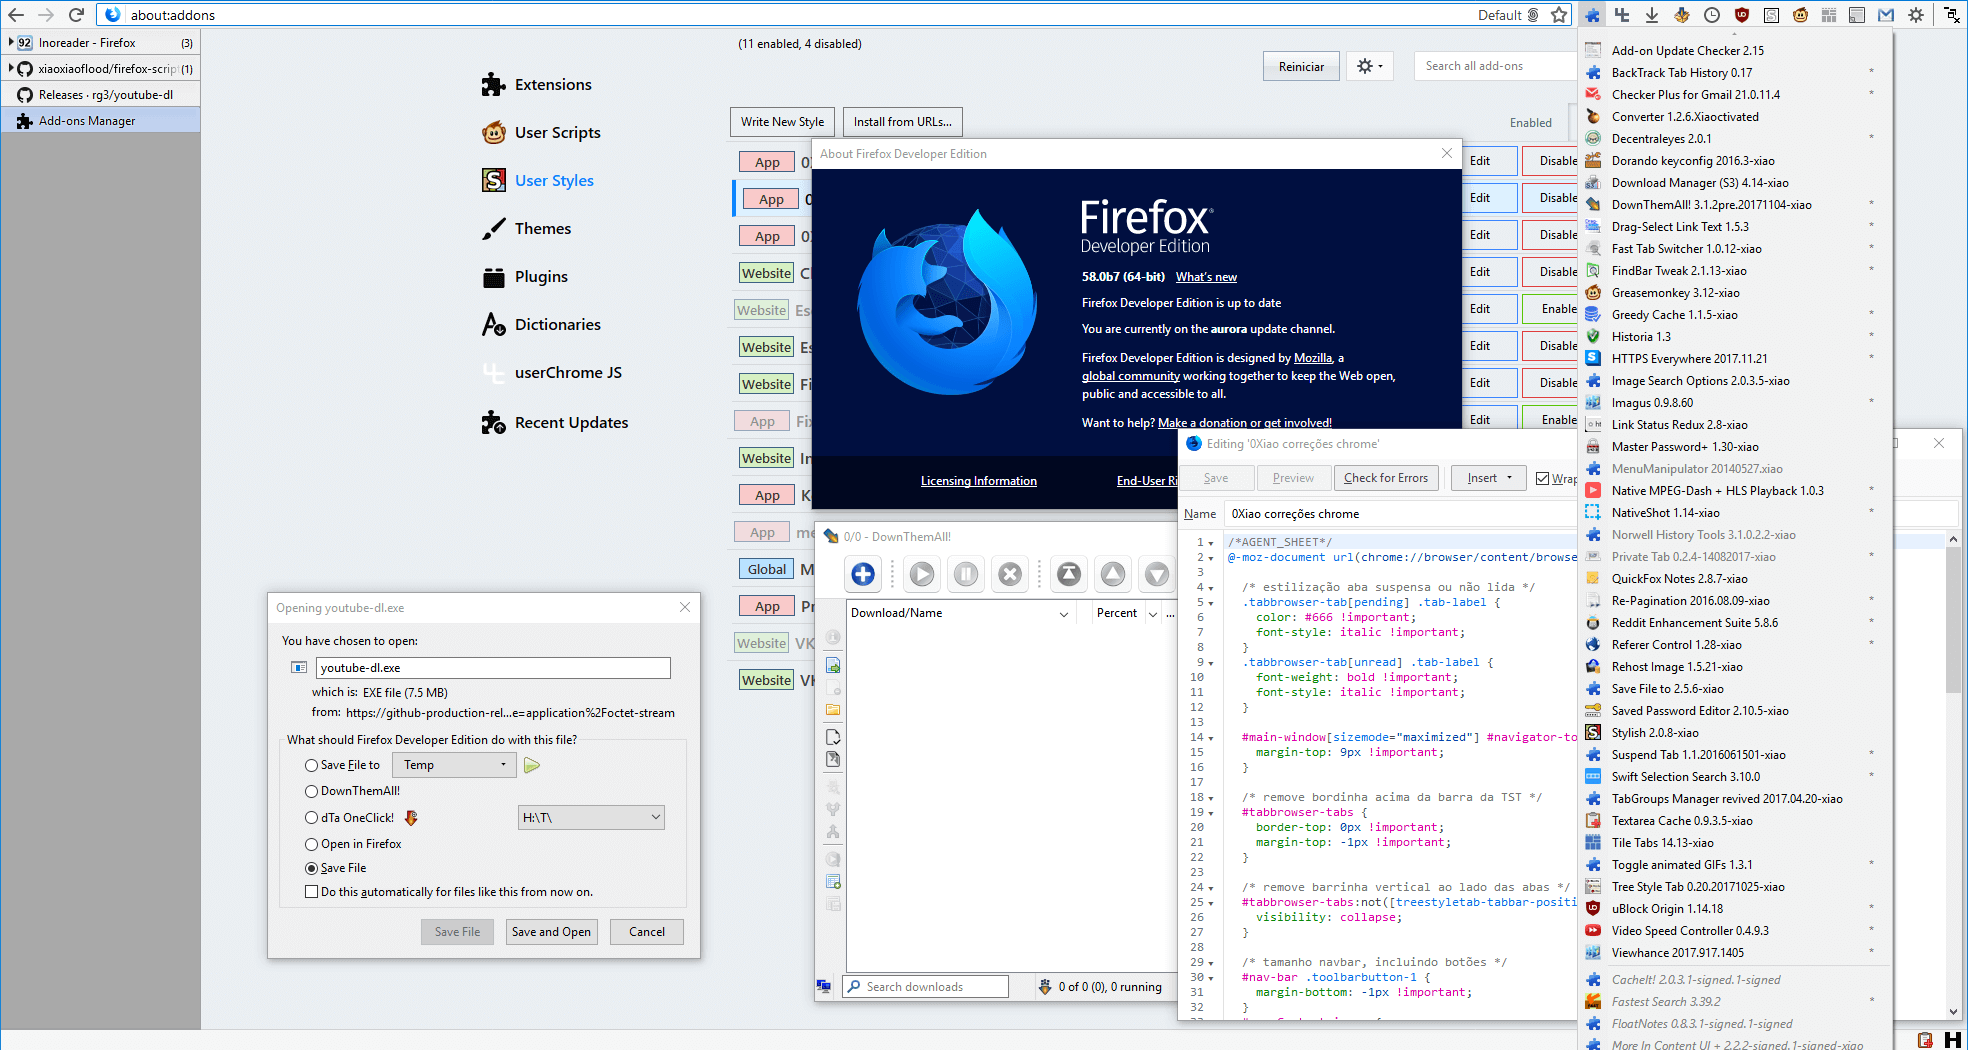Pause downloads in DownThemAll window

966,574
